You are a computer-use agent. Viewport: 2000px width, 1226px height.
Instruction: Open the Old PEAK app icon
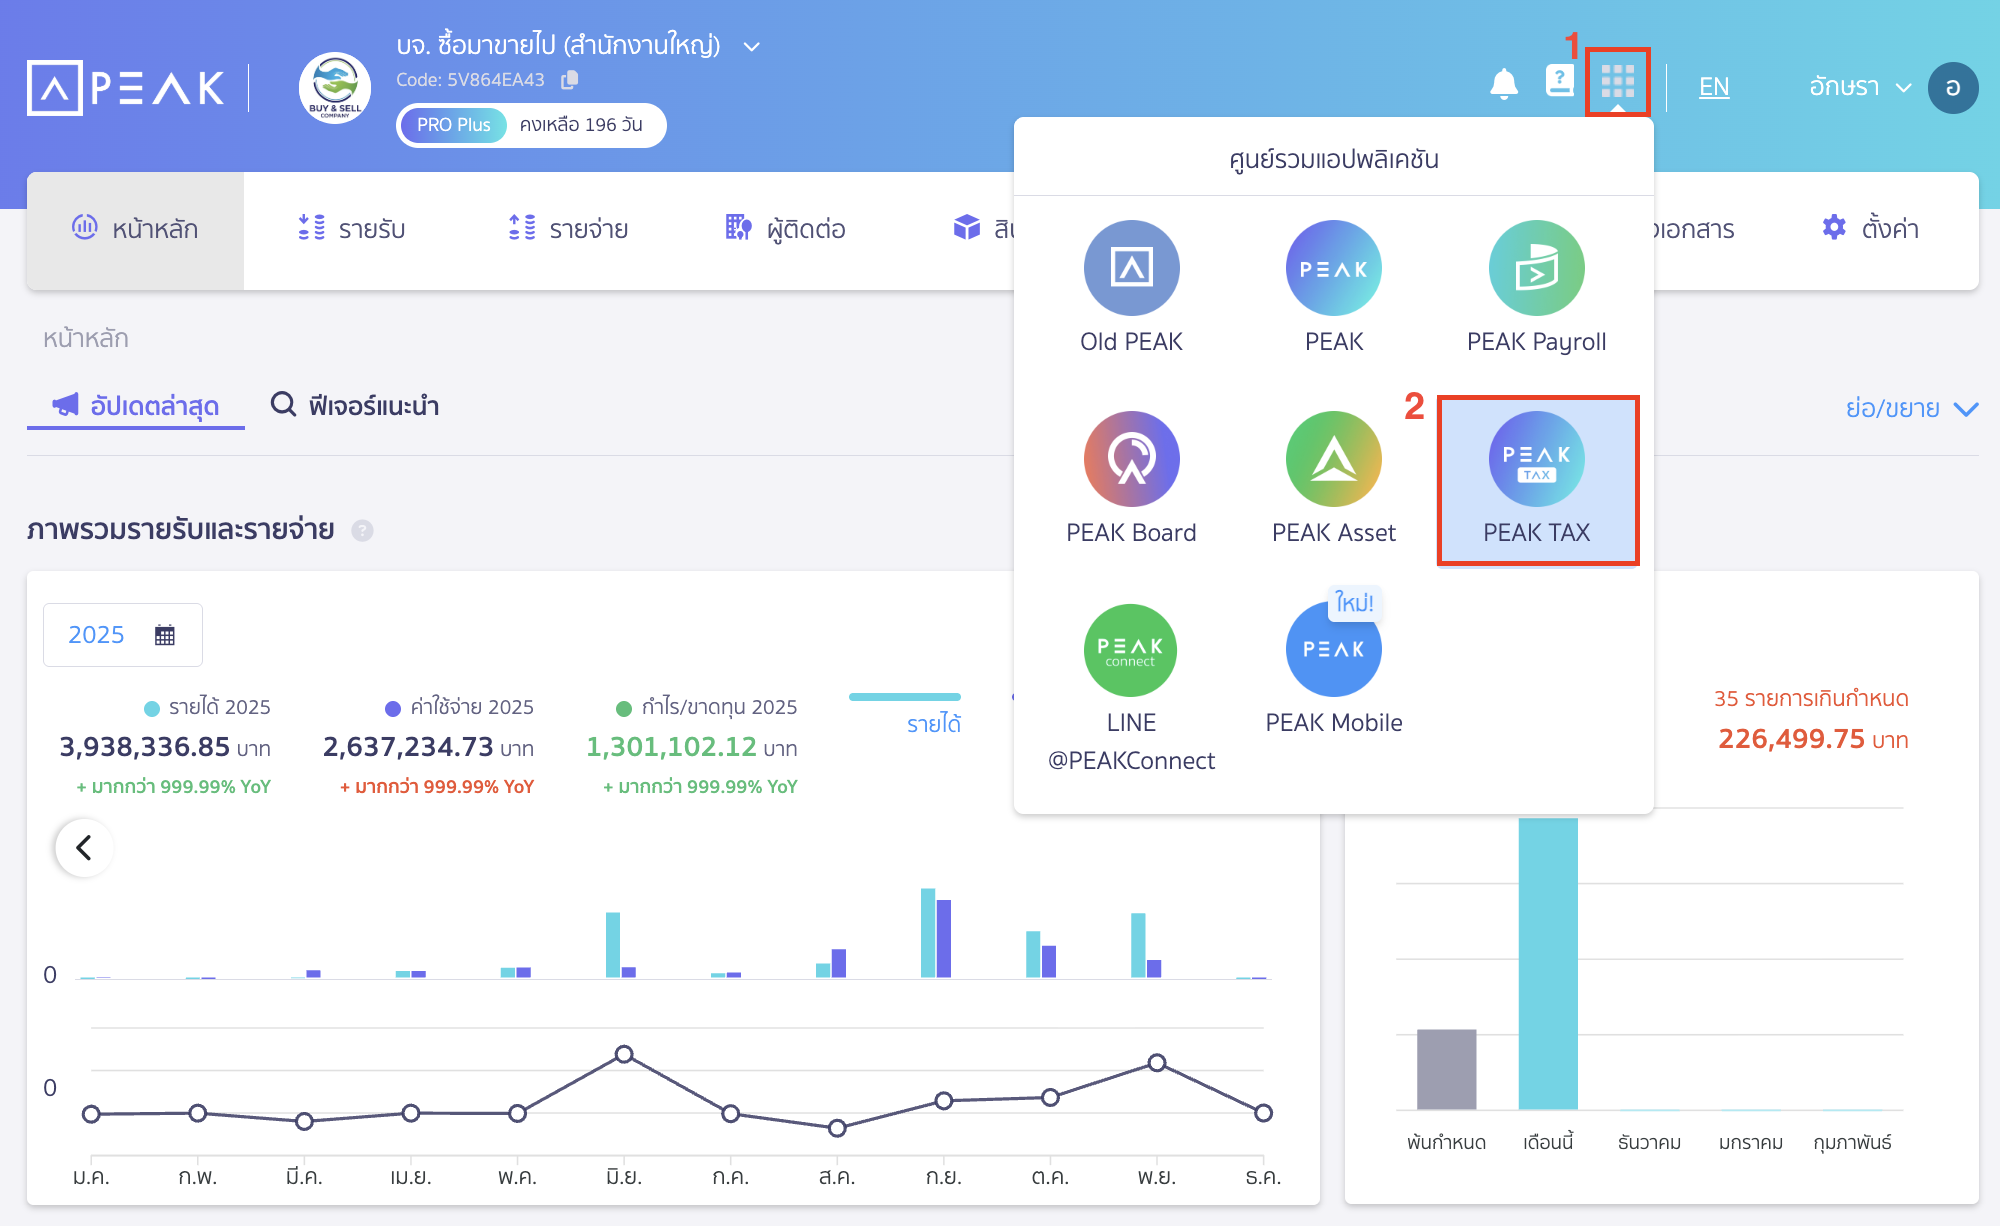point(1131,268)
